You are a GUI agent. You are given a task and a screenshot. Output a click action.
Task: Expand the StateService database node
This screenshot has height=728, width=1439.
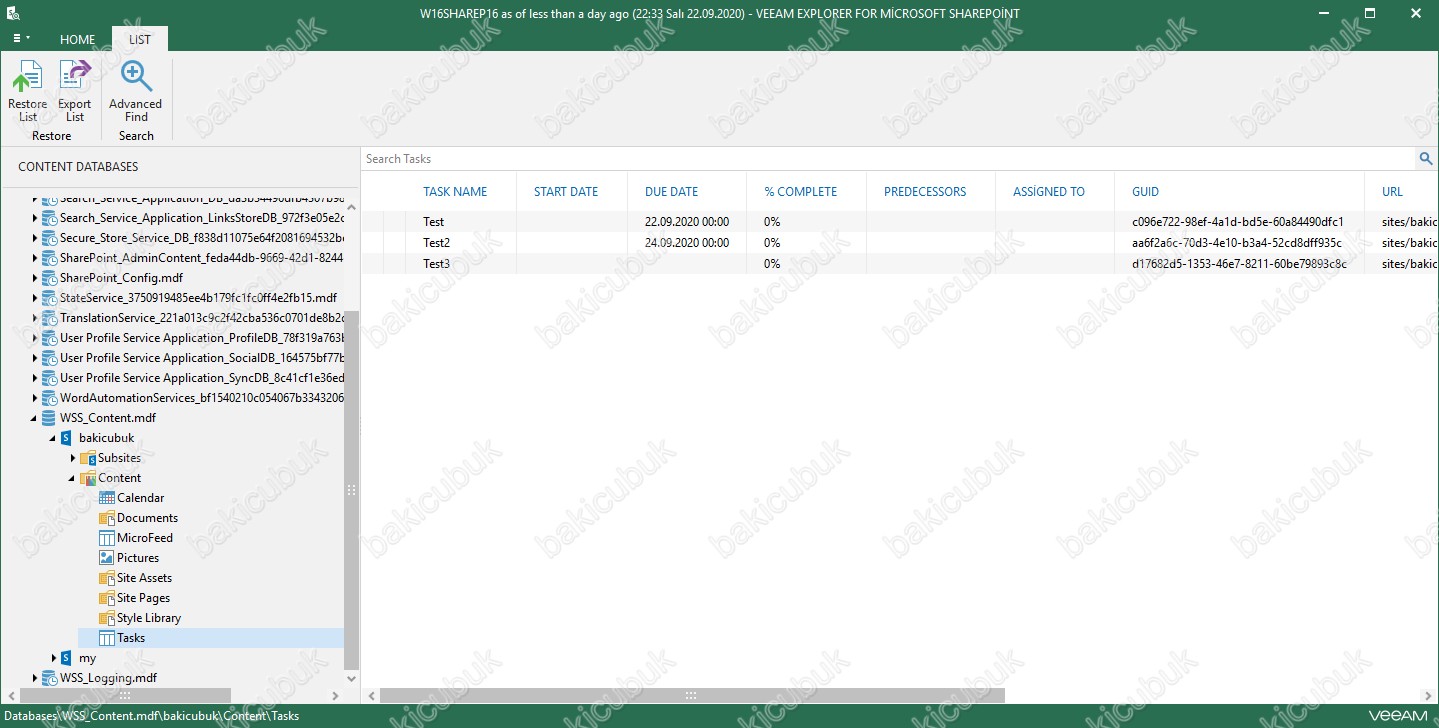tap(34, 298)
